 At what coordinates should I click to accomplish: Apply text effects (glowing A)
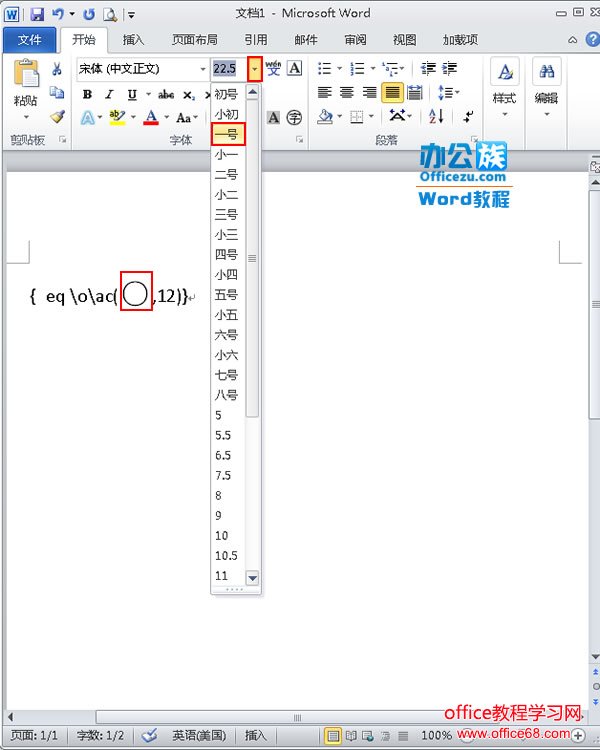pos(88,118)
